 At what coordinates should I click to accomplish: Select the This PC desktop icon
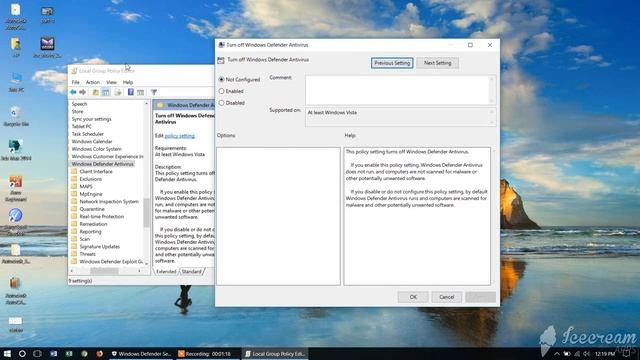[x=16, y=82]
